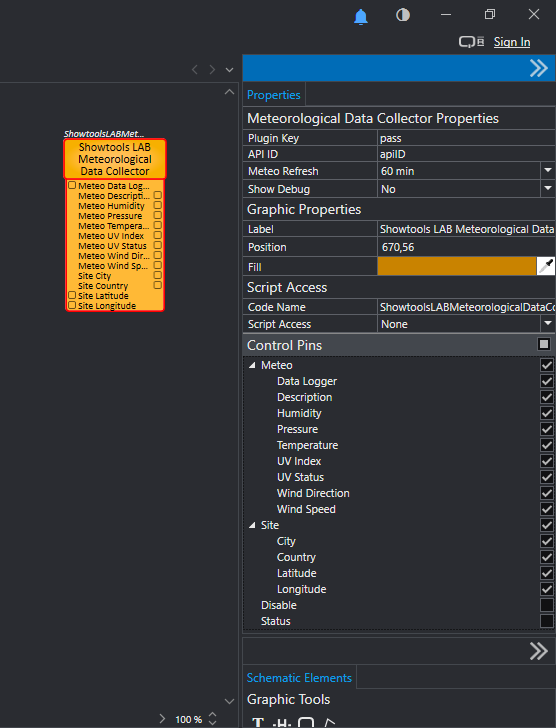
Task: Edit the Code Name field
Action: click(466, 307)
